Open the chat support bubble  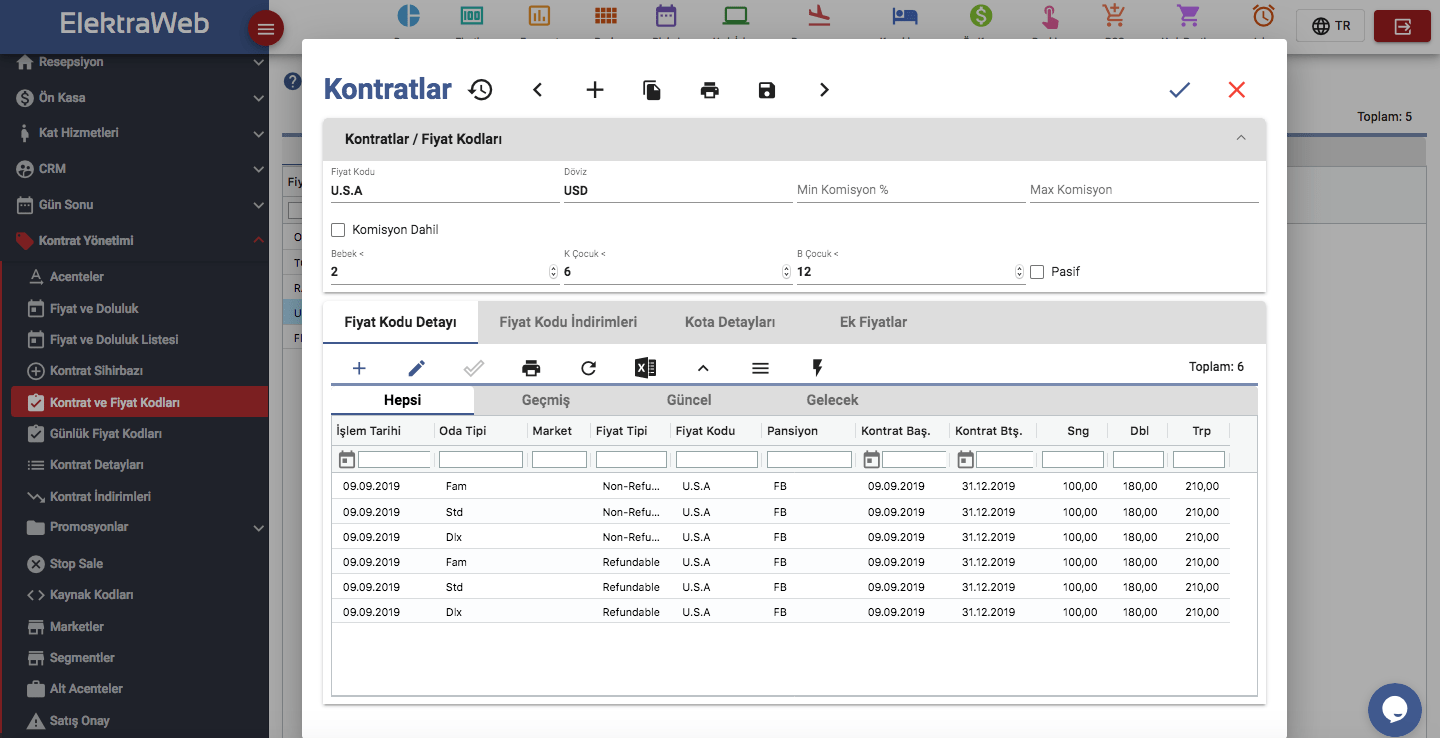(x=1394, y=709)
